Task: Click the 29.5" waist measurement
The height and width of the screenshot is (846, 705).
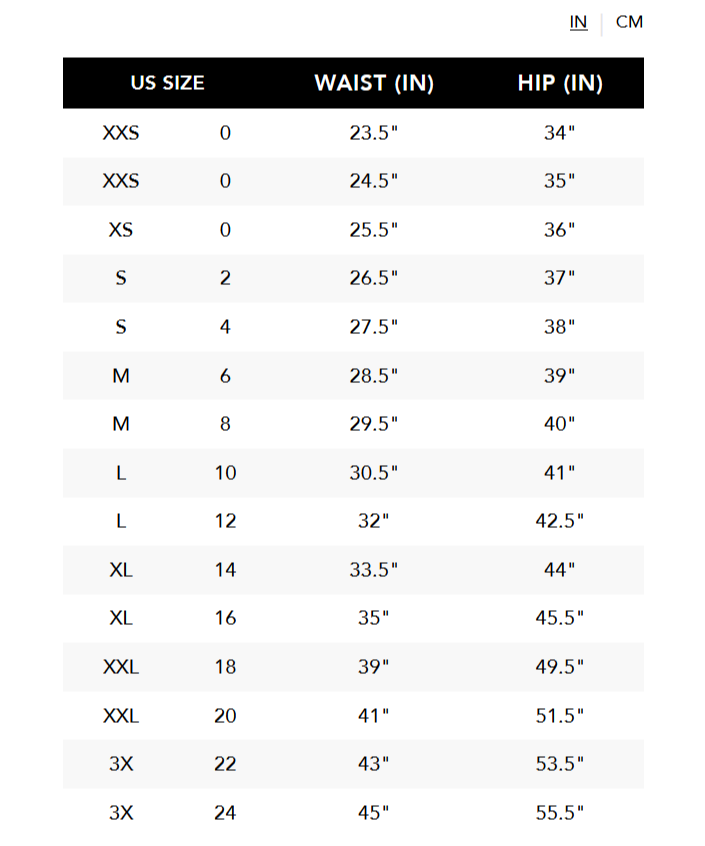Action: [373, 424]
